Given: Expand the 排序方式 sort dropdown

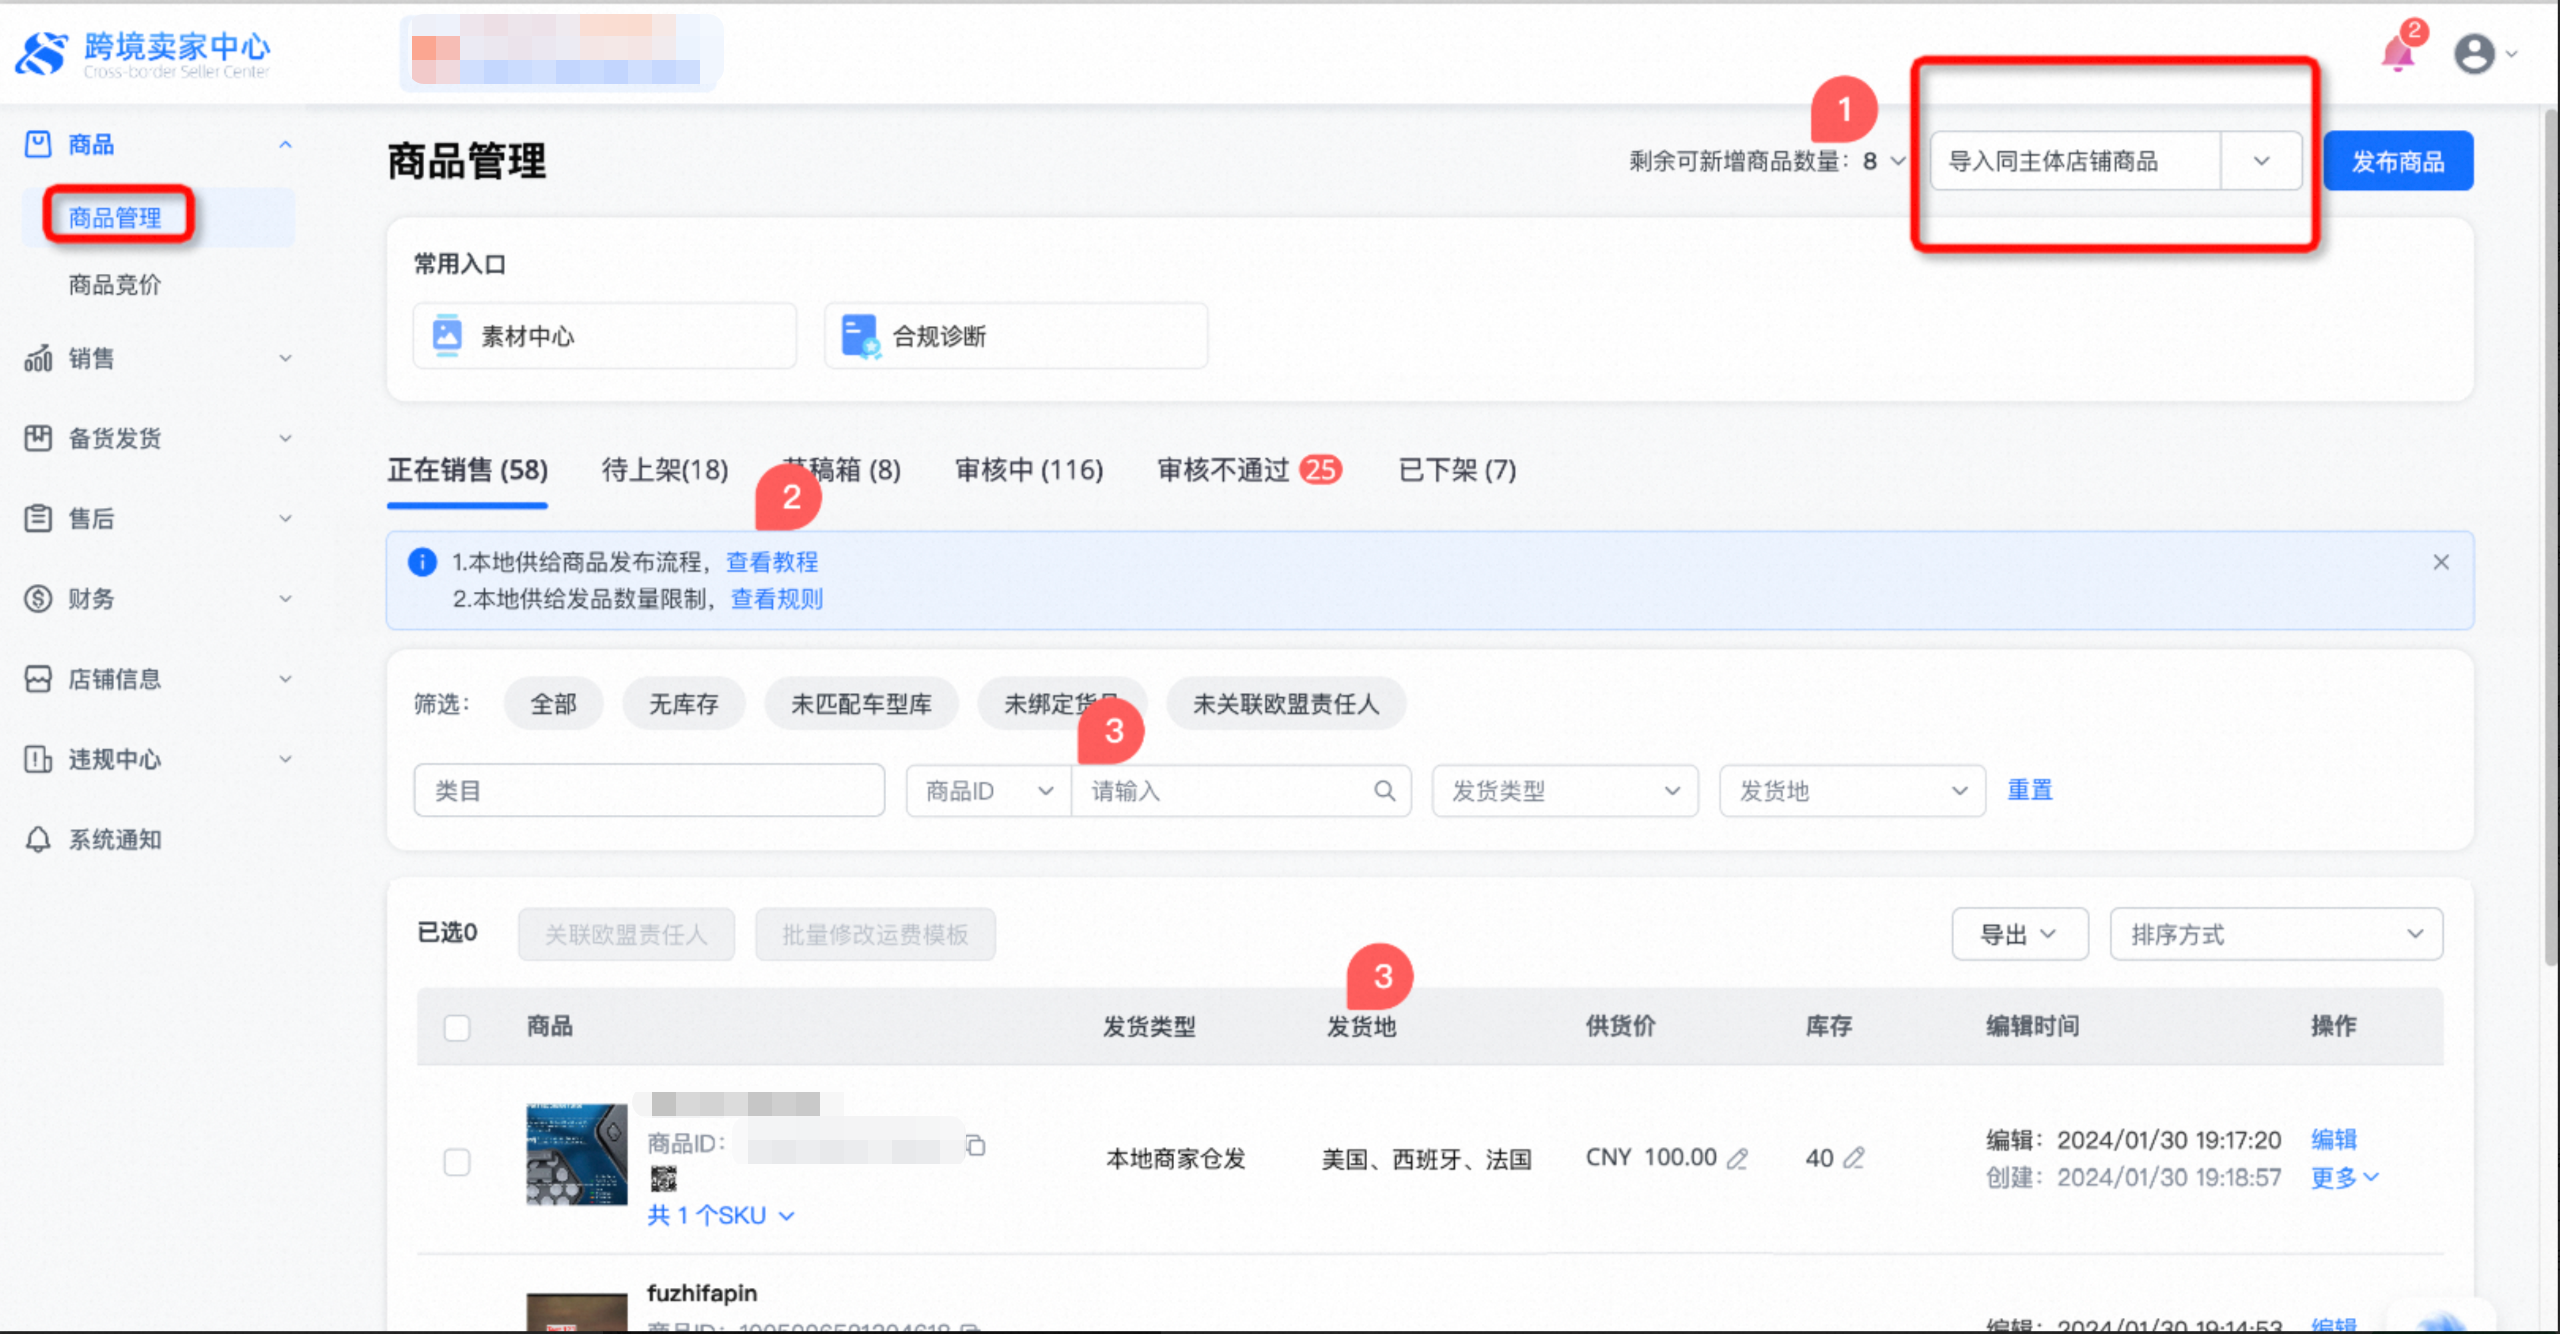Looking at the screenshot, I should point(2275,934).
